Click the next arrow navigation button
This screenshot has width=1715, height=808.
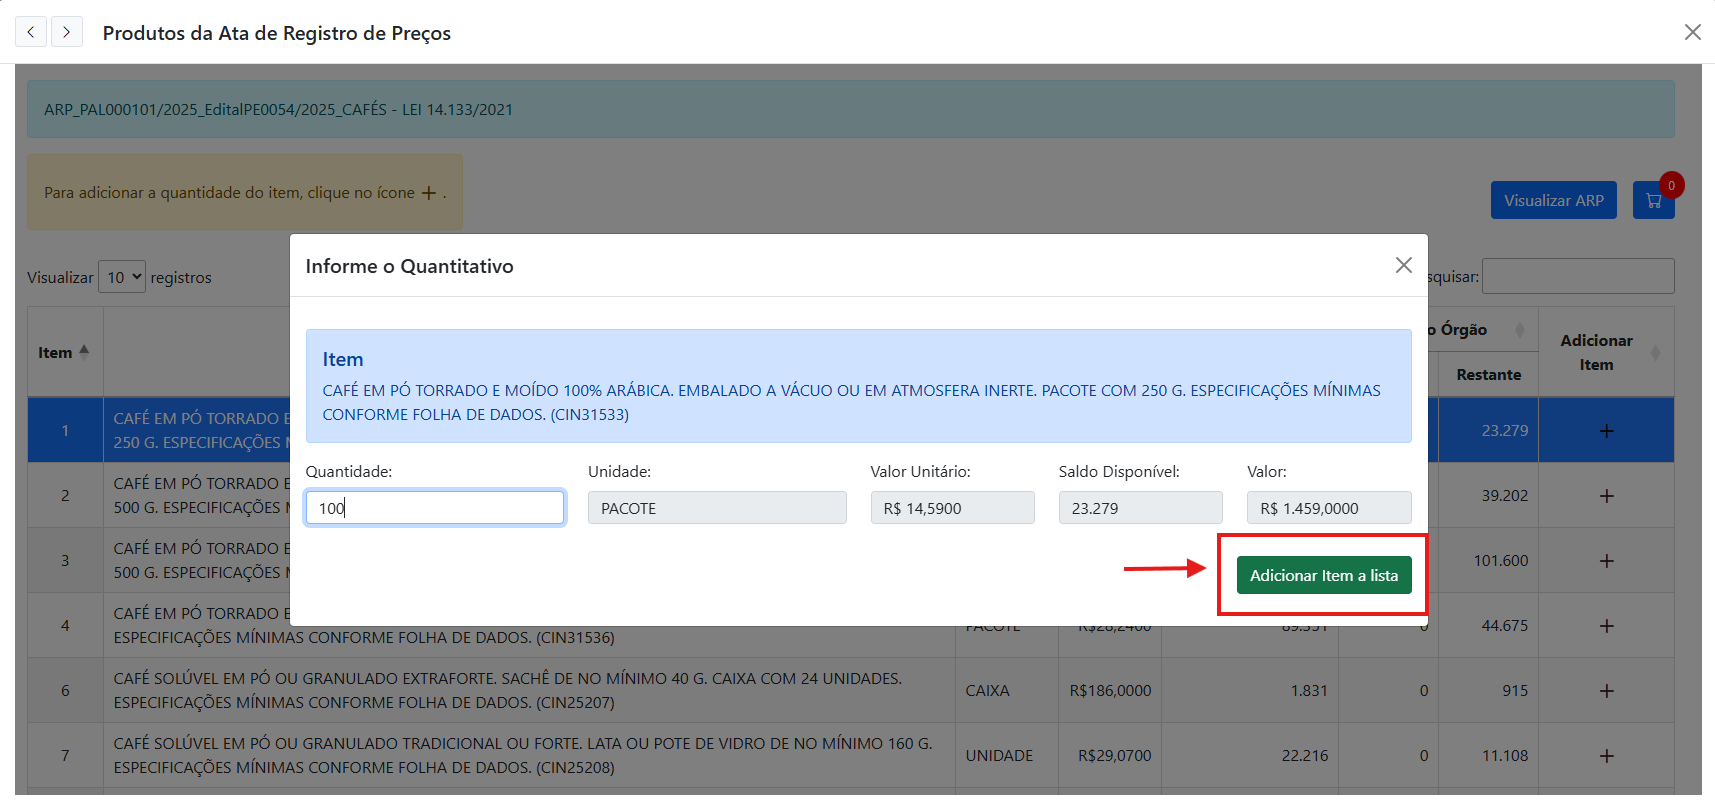click(67, 32)
